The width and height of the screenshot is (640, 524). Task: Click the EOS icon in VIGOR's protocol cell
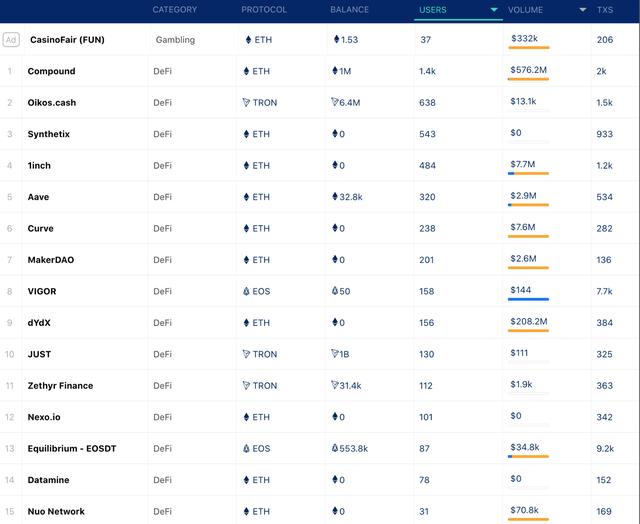[246, 291]
